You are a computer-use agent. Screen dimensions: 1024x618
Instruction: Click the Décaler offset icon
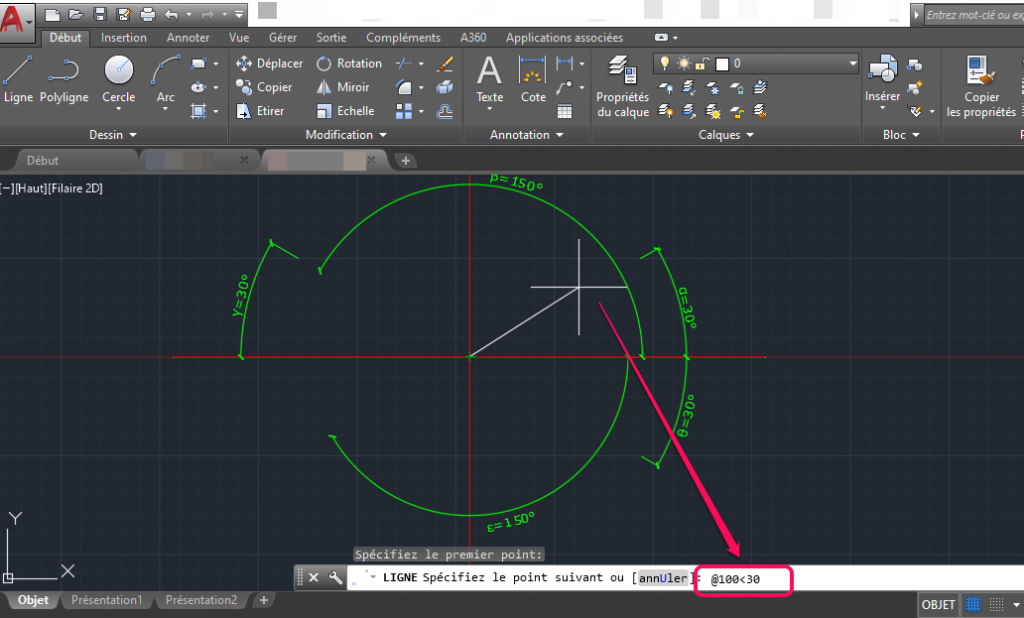445,111
